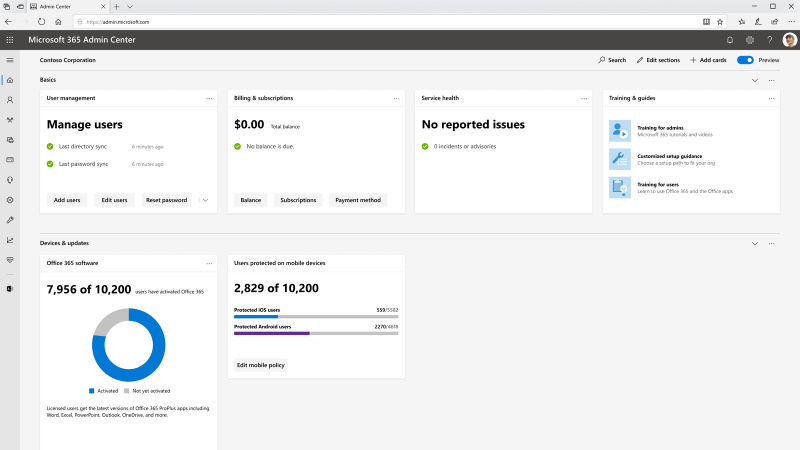Open settings gear in header
The width and height of the screenshot is (800, 450).
point(749,40)
